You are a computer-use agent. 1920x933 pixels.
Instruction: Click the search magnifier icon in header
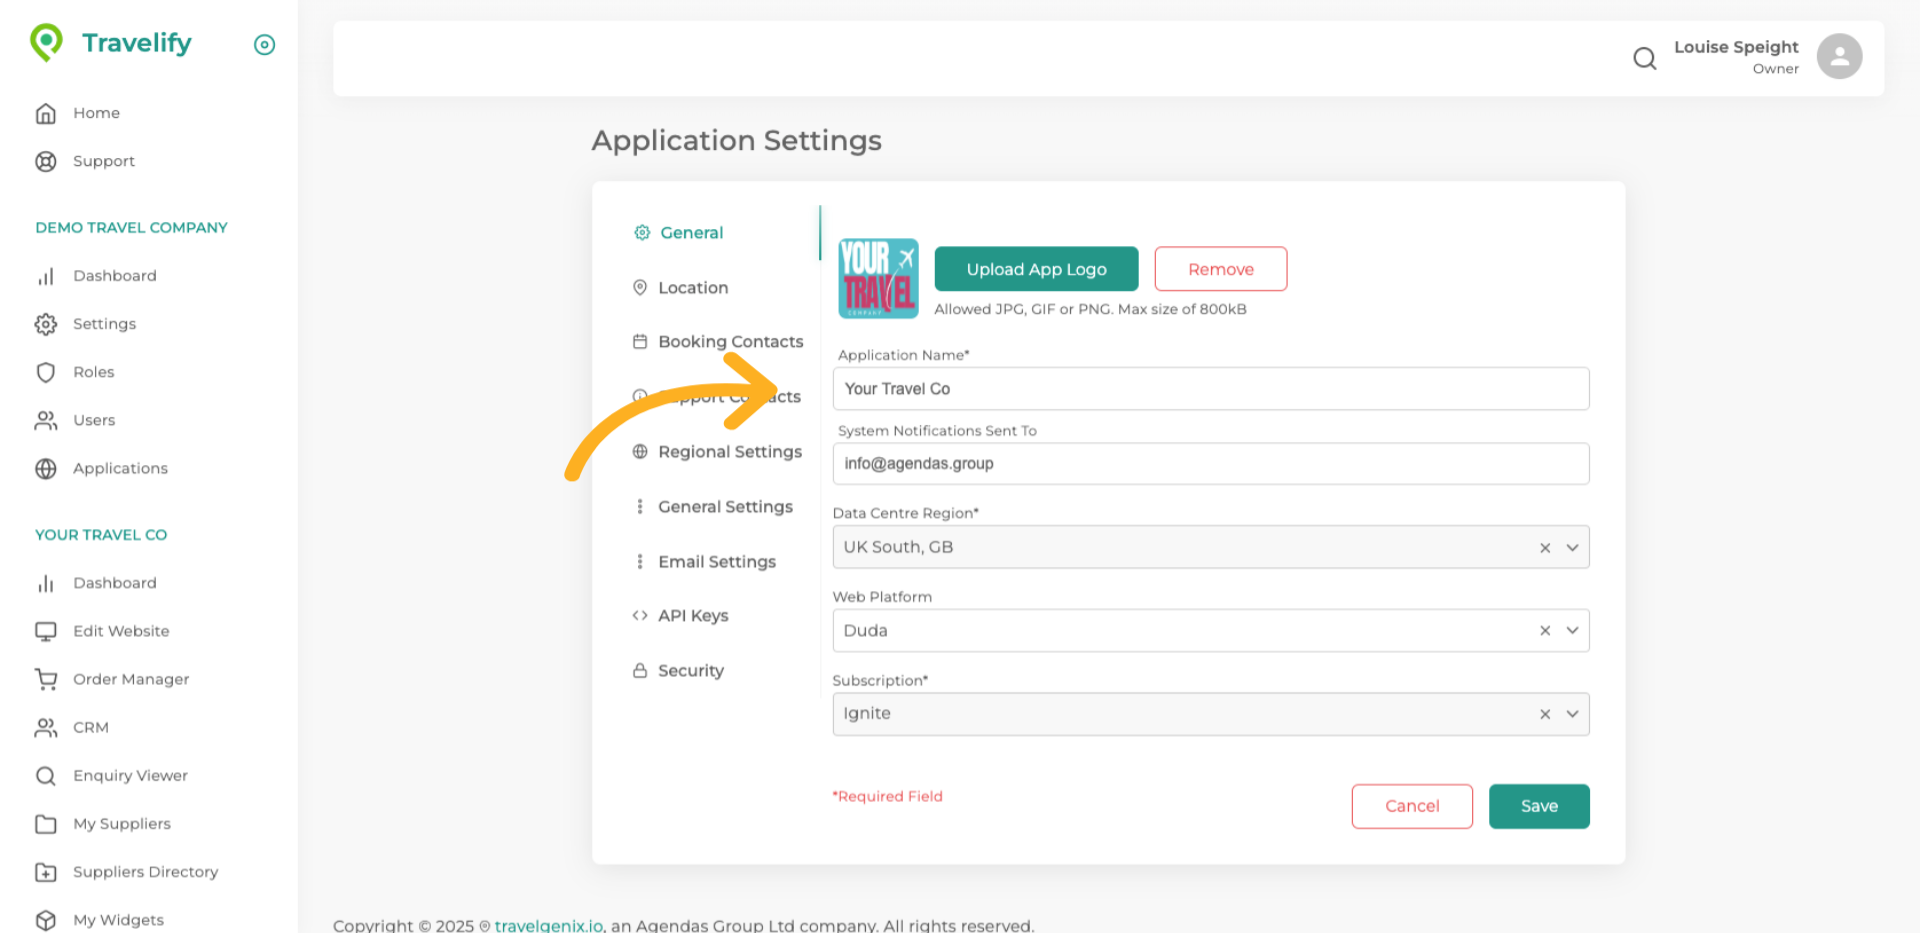tap(1644, 59)
